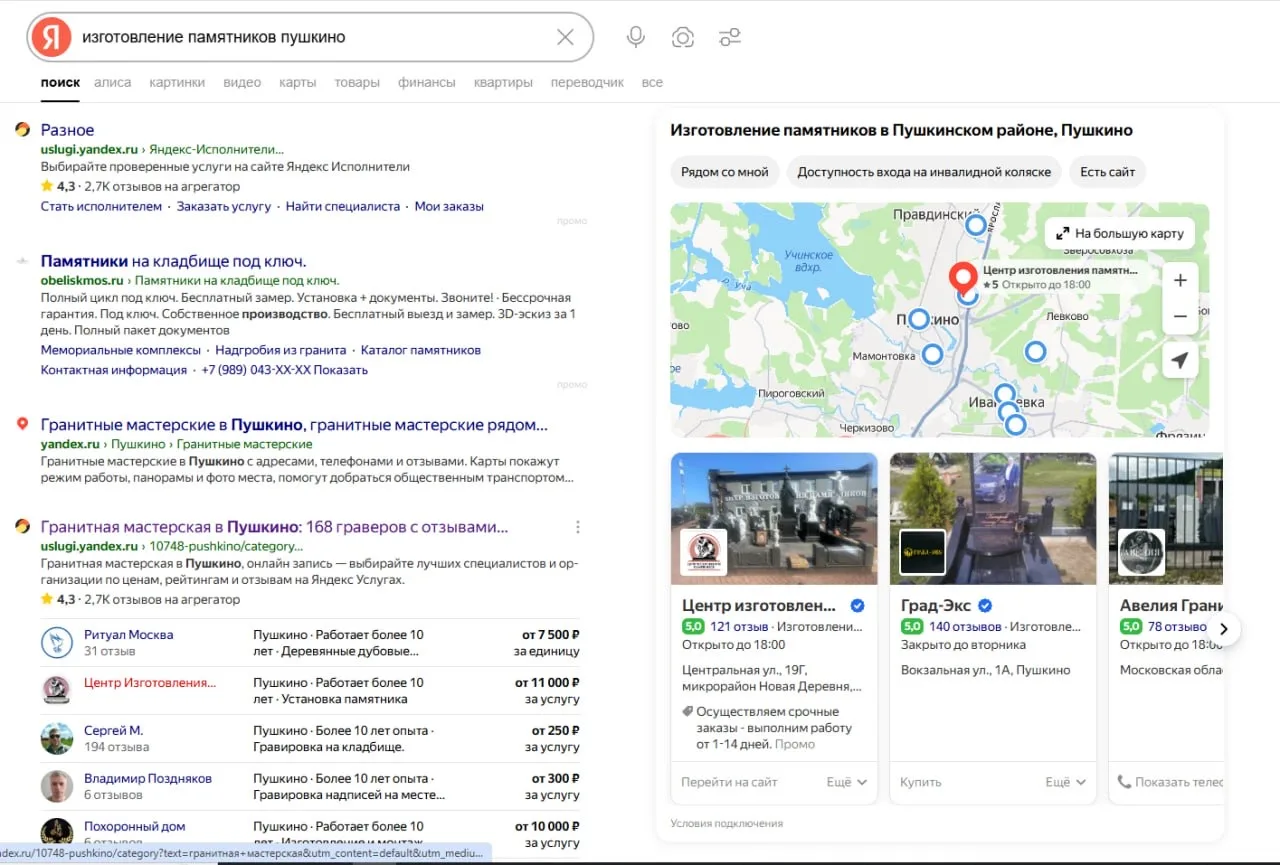Click Похоронный дом avatar icon
Viewport: 1280px width, 865px height.
(57, 831)
